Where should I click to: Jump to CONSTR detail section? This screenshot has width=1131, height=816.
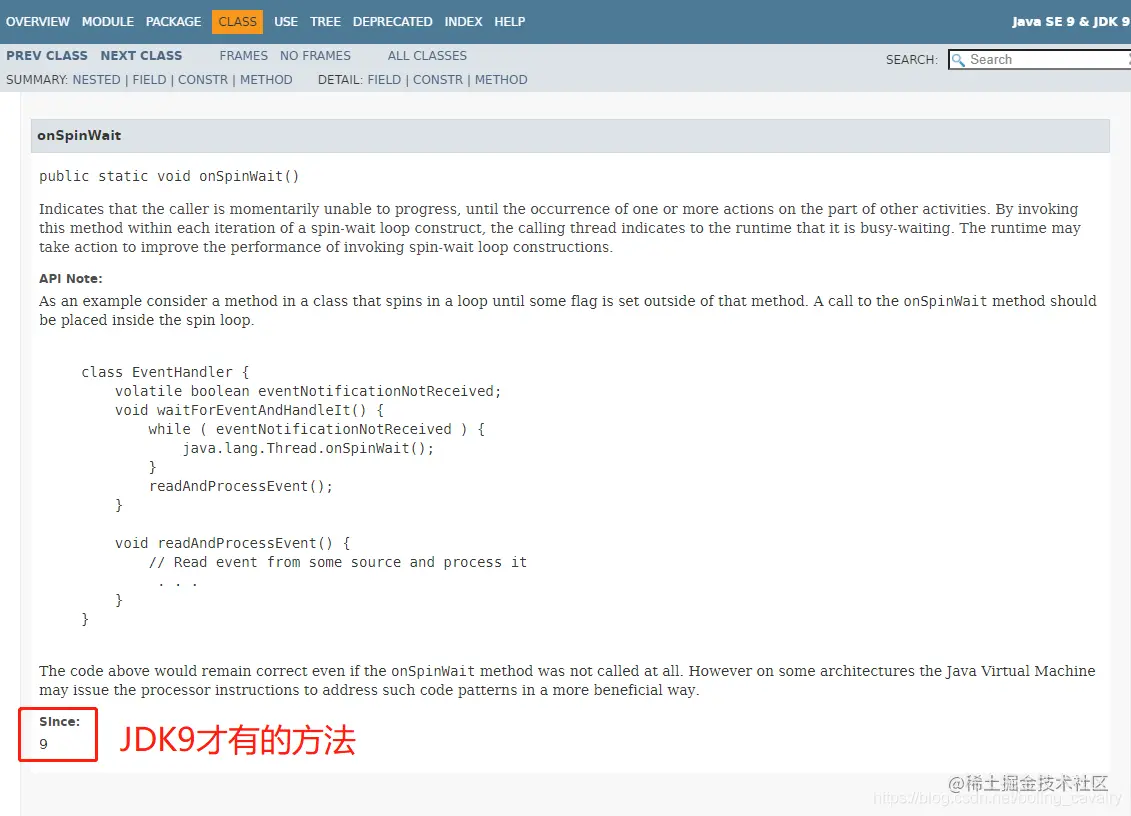438,80
